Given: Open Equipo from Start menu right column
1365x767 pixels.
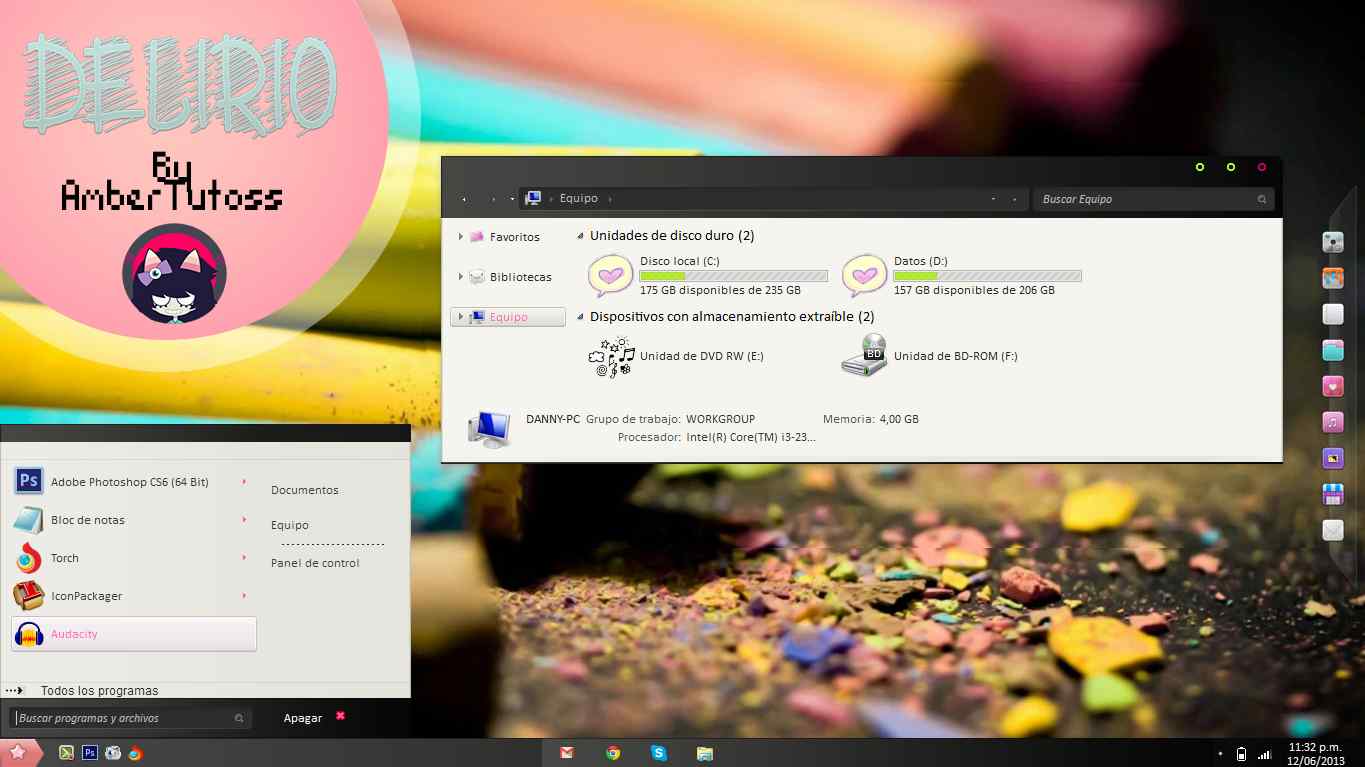Looking at the screenshot, I should pyautogui.click(x=290, y=525).
